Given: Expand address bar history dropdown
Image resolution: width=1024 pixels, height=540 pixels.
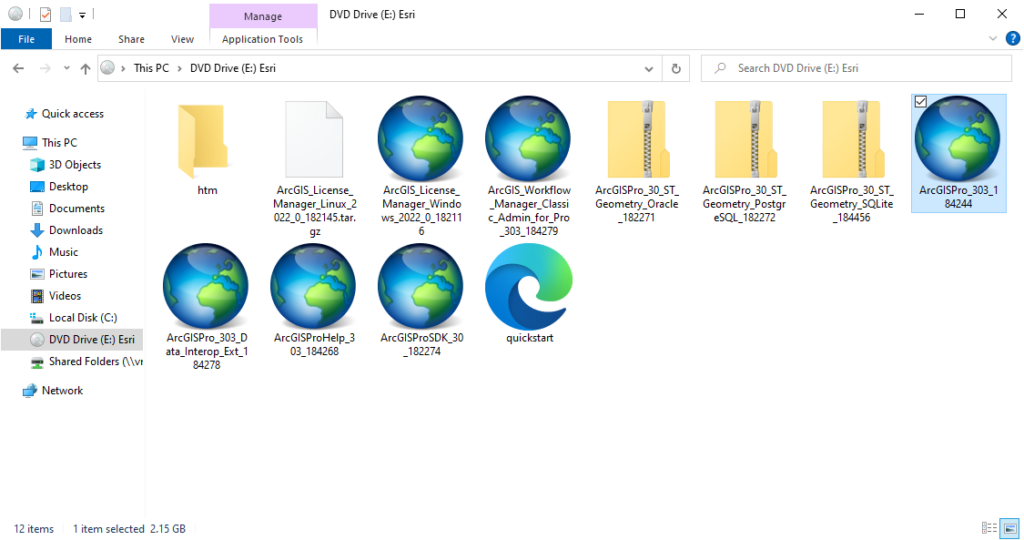Looking at the screenshot, I should [648, 69].
